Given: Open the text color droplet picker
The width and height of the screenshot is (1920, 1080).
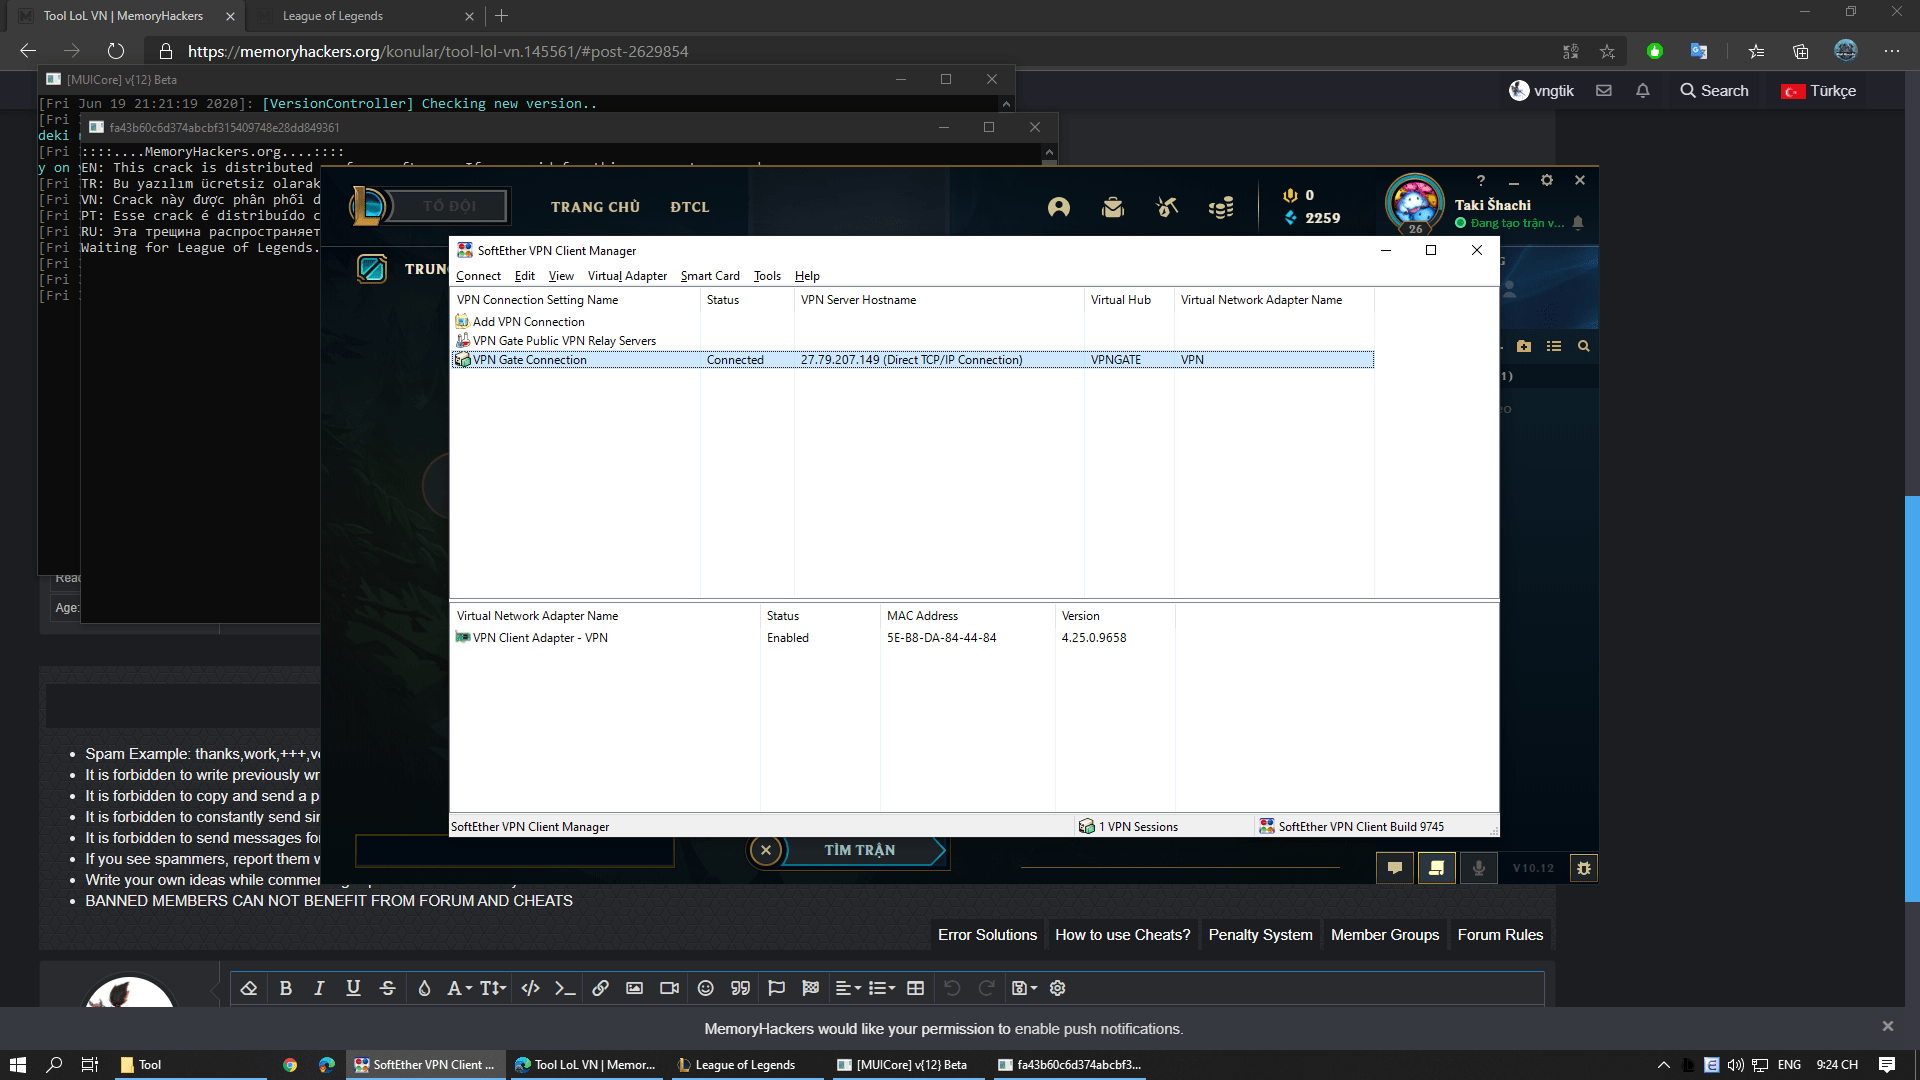Looking at the screenshot, I should (424, 988).
